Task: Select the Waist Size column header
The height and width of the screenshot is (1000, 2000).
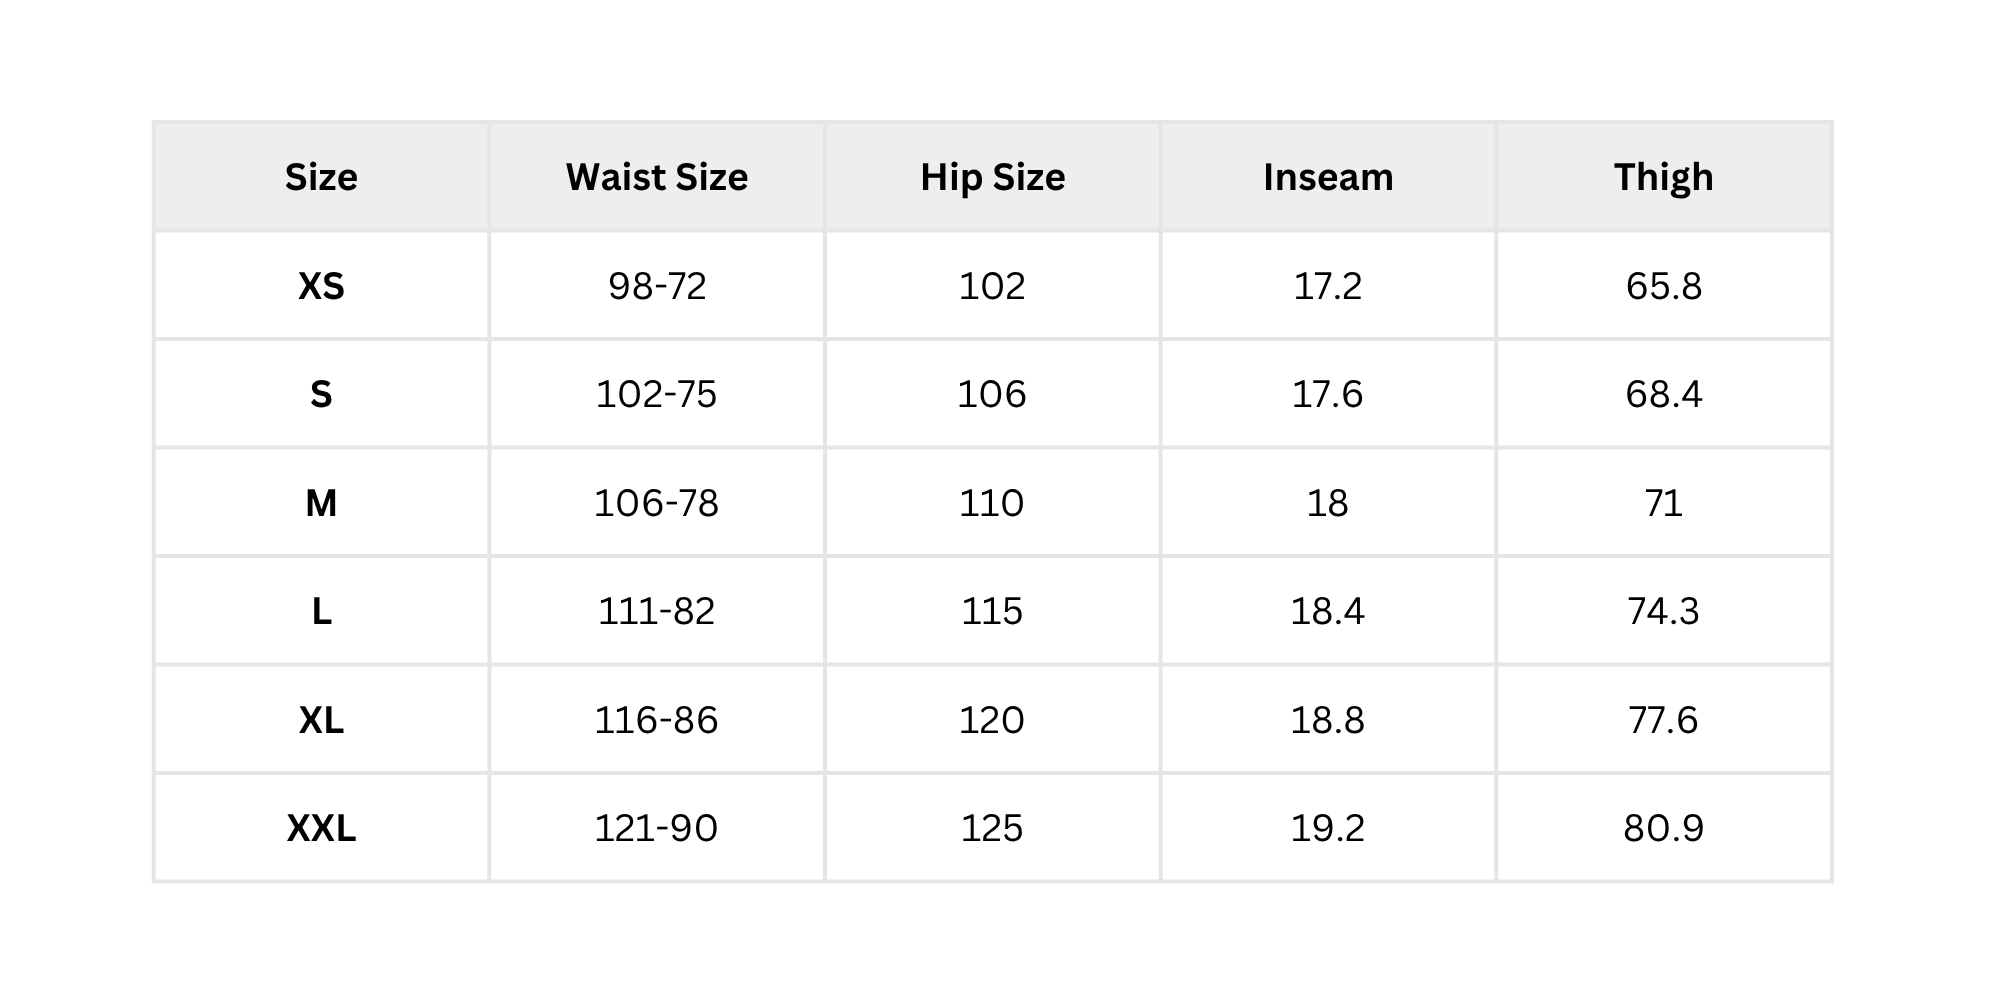Action: [657, 177]
